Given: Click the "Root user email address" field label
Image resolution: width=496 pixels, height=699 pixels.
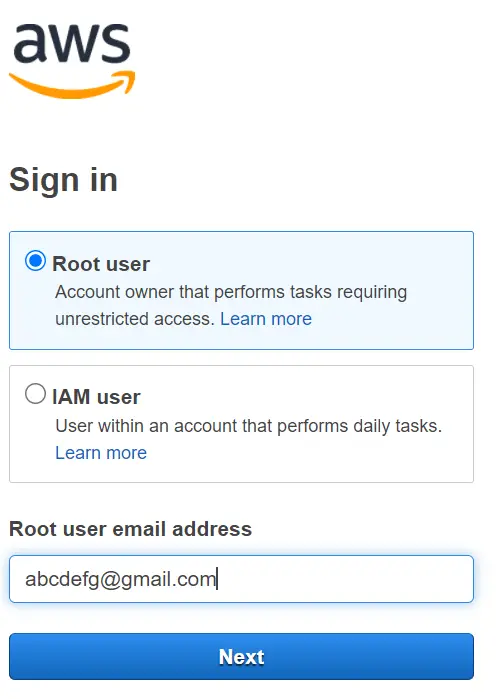Looking at the screenshot, I should click(x=131, y=529).
